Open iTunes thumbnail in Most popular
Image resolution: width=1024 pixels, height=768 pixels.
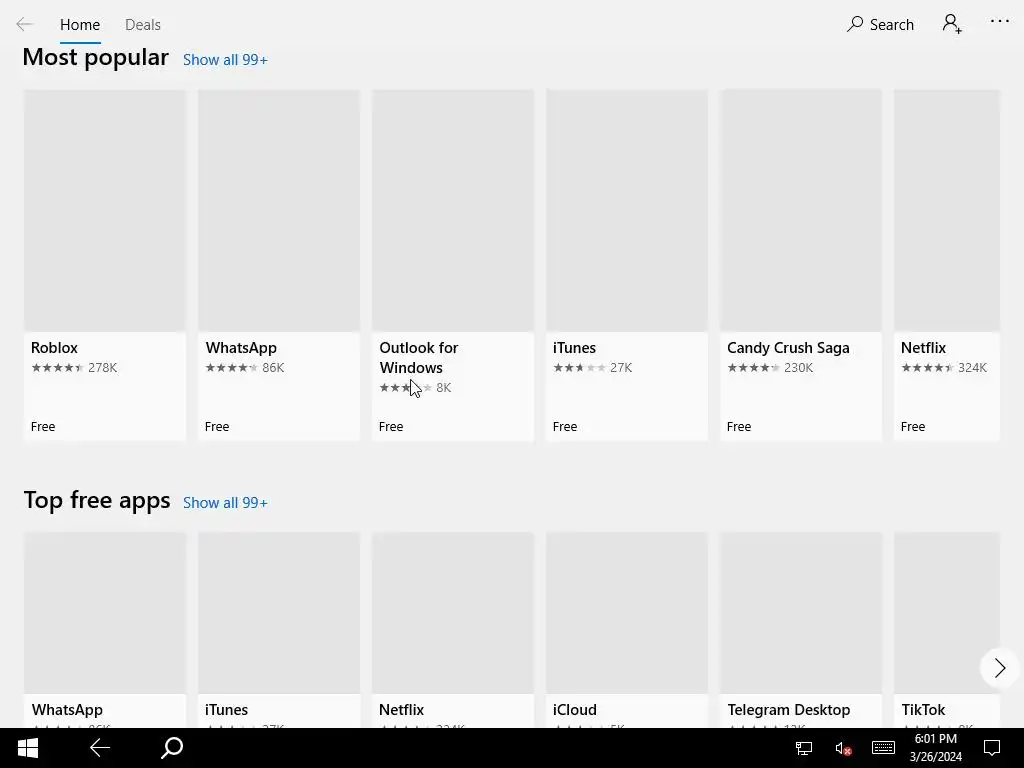click(x=627, y=210)
